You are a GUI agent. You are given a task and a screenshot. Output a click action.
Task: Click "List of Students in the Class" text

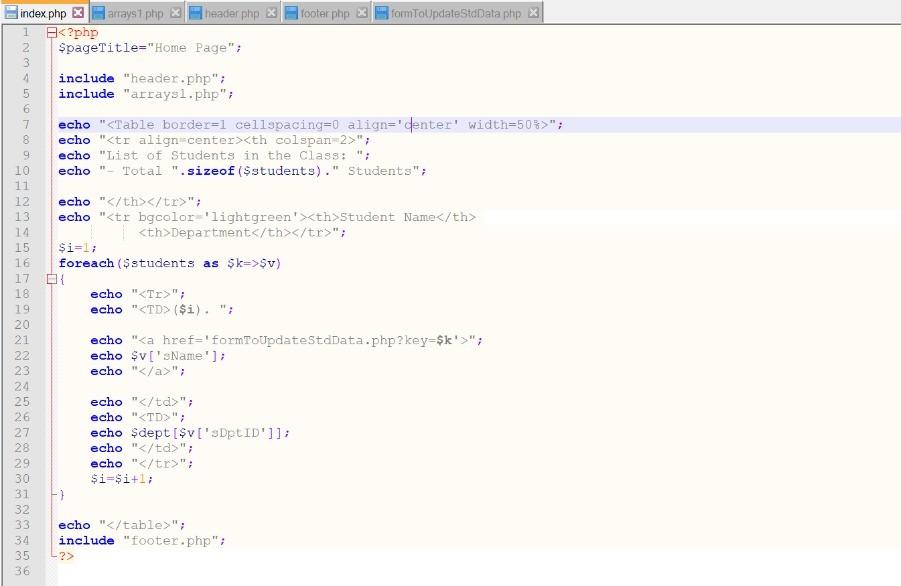pyautogui.click(x=223, y=156)
